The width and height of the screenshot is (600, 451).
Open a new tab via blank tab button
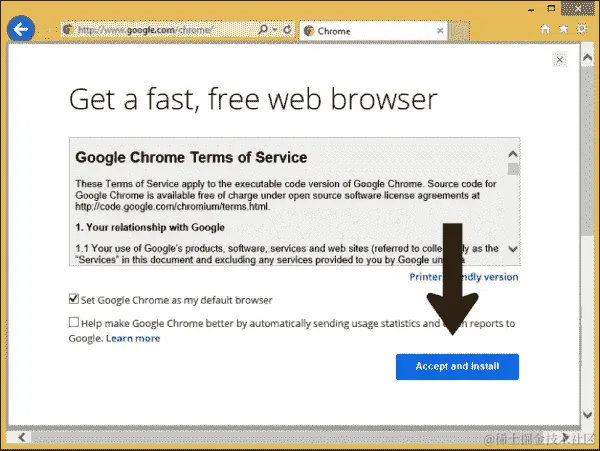[459, 31]
